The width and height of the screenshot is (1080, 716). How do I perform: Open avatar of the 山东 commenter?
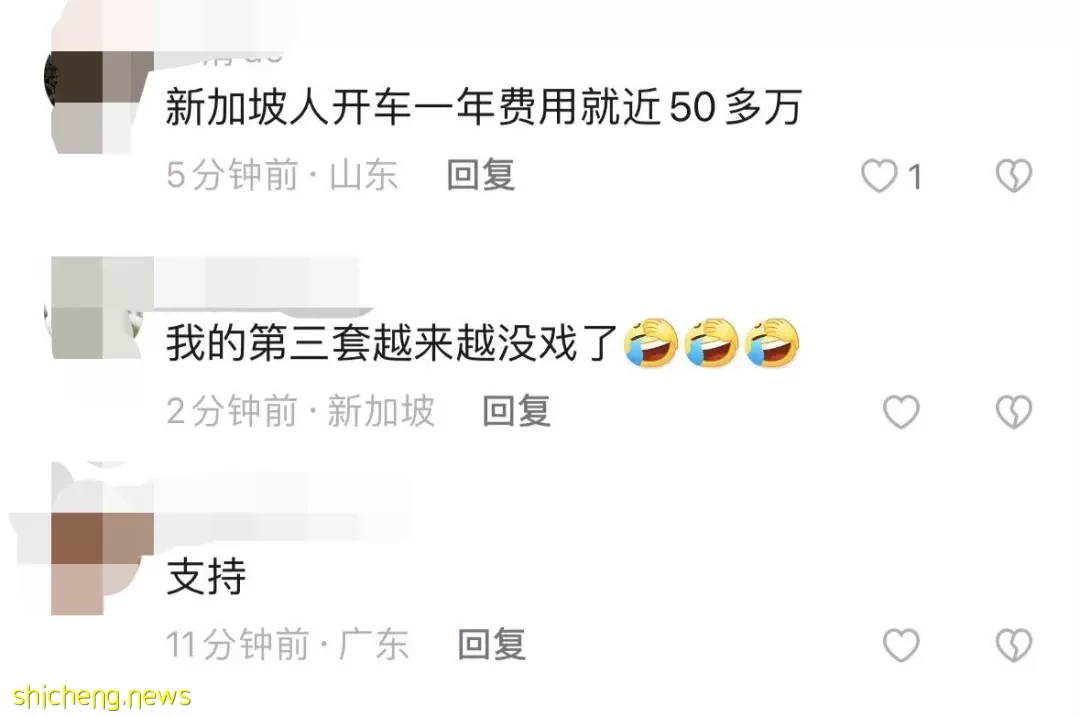coord(98,102)
